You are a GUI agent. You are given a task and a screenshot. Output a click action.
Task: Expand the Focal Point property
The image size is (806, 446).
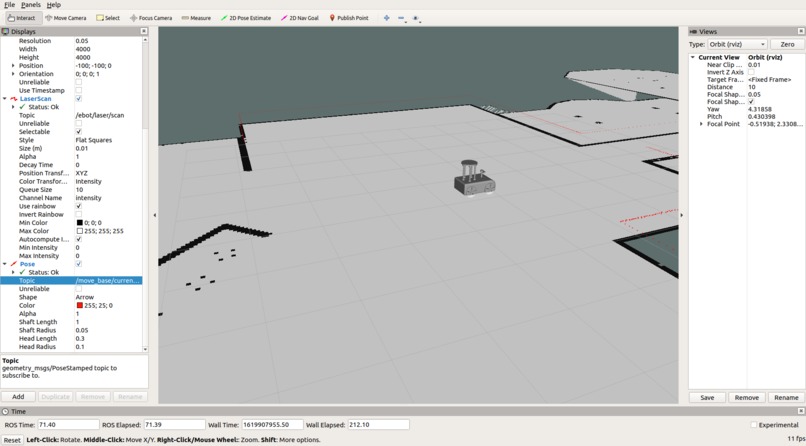[701, 124]
